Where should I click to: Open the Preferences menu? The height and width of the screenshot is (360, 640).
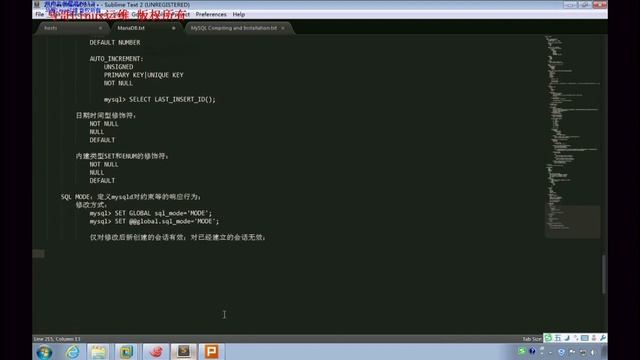[211, 14]
